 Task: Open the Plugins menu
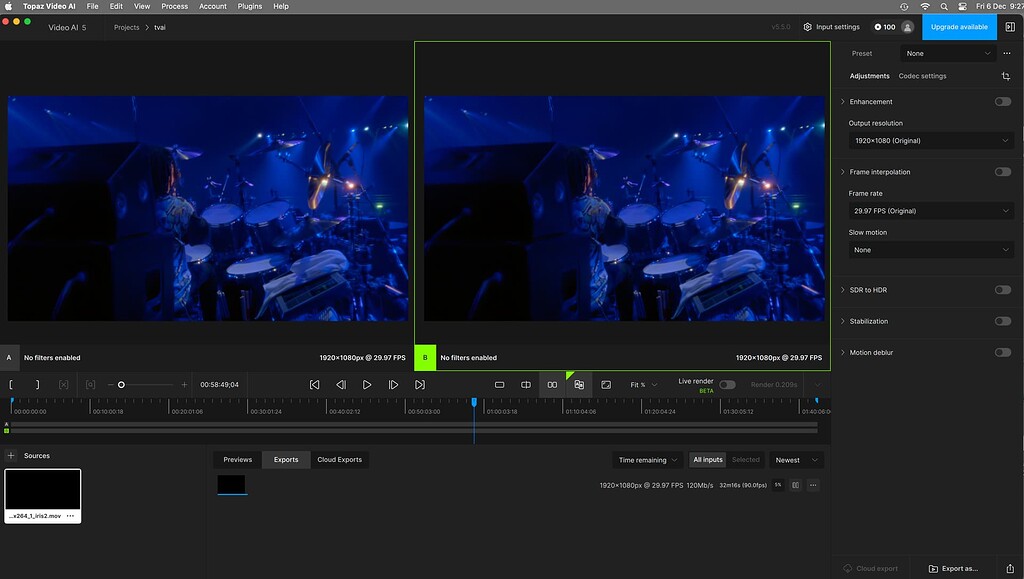pyautogui.click(x=249, y=6)
